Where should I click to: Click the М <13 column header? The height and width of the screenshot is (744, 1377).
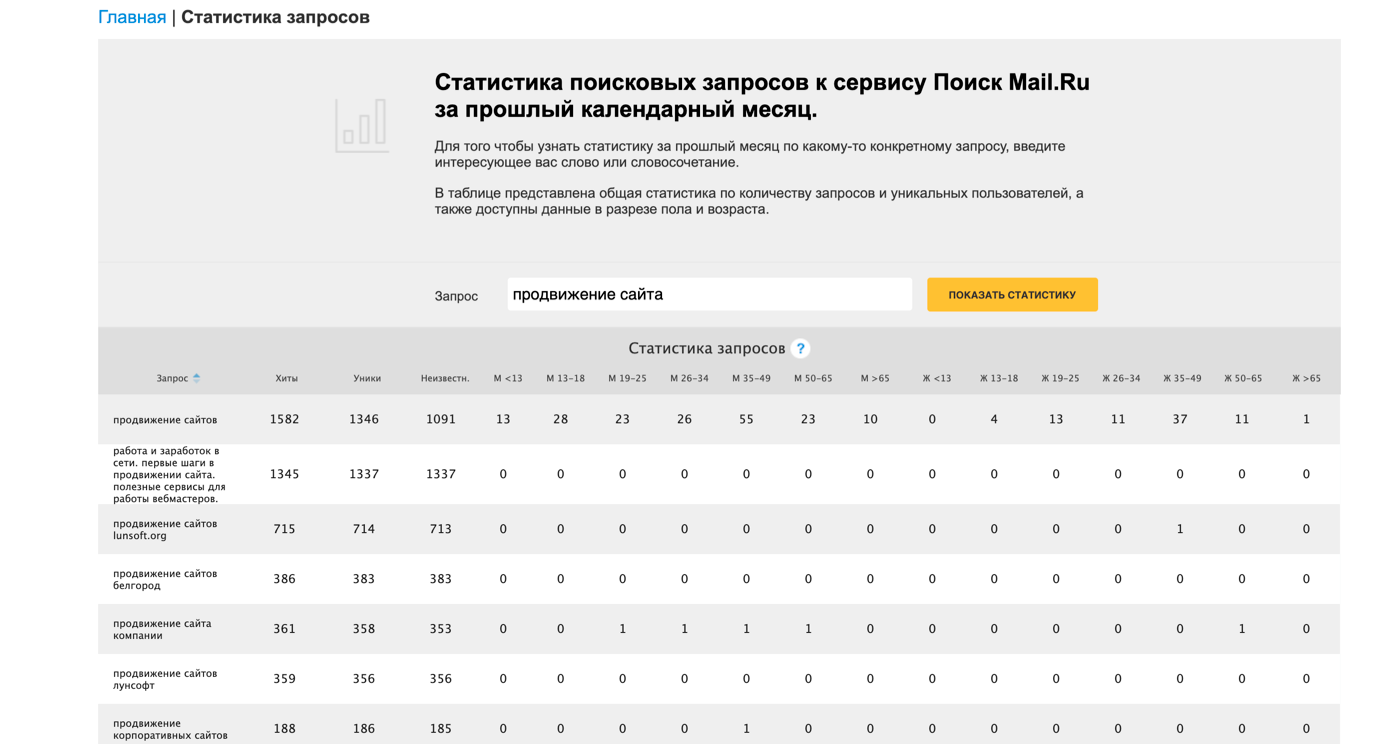(x=508, y=378)
